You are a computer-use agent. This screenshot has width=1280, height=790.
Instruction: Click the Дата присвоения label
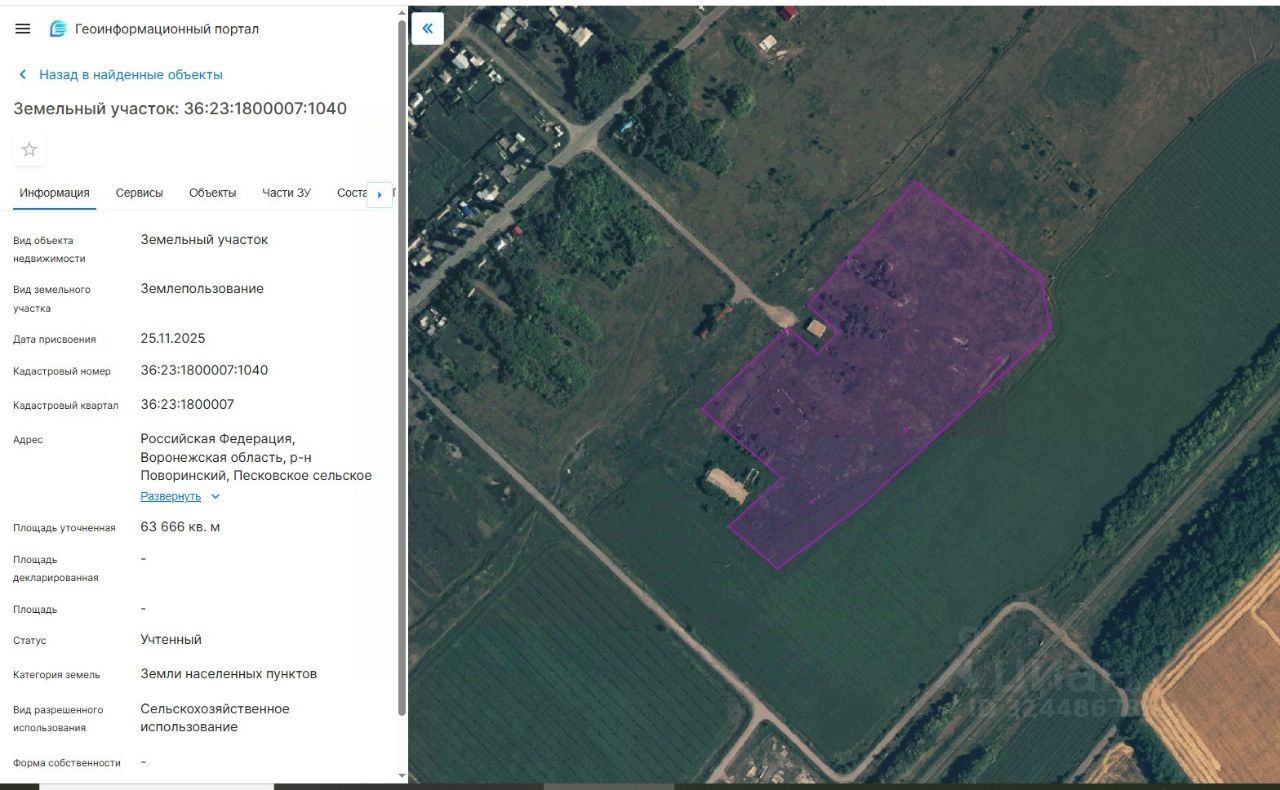(55, 339)
